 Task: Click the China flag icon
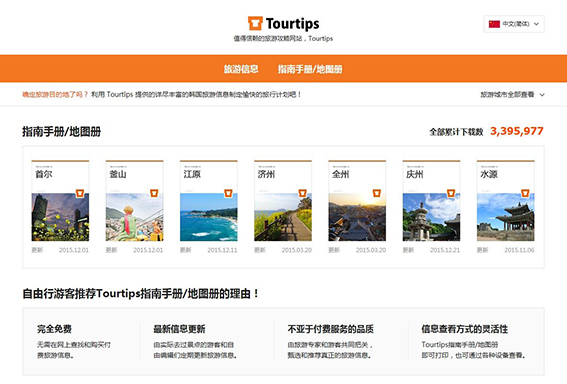pyautogui.click(x=494, y=24)
